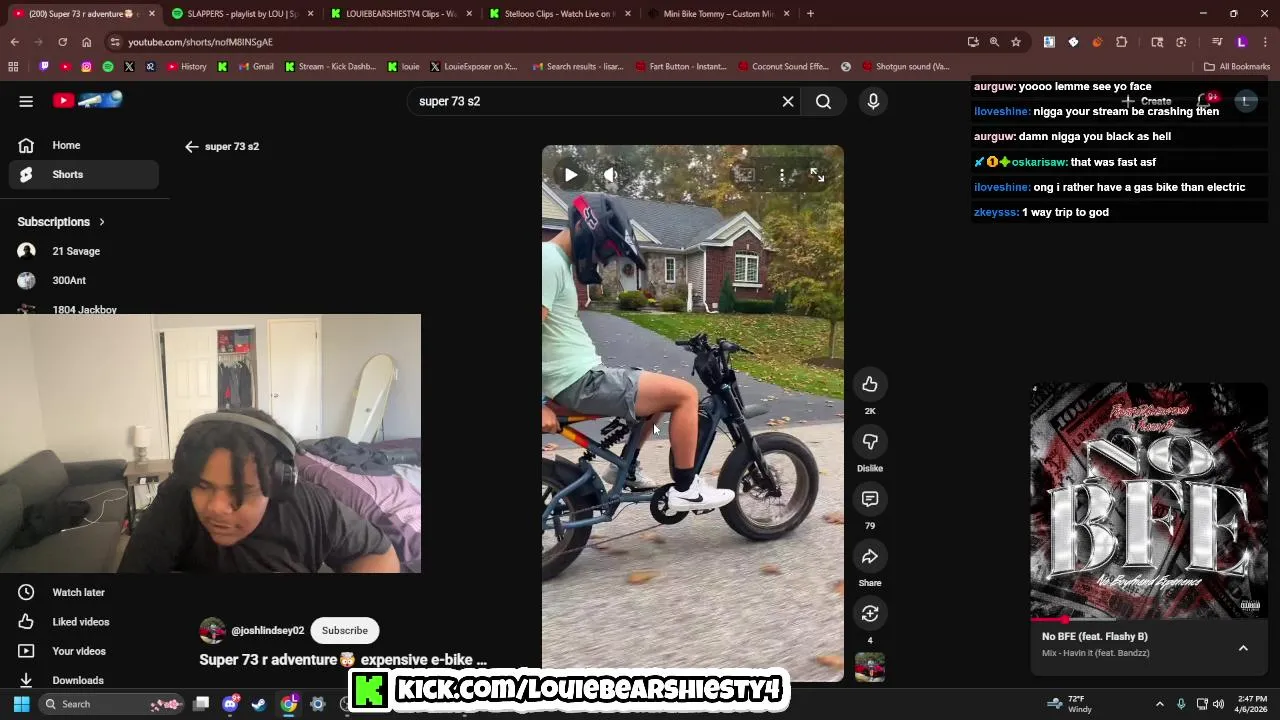Switch to the Stellooo Clips tab
Viewport: 1280px width, 720px height.
[558, 14]
